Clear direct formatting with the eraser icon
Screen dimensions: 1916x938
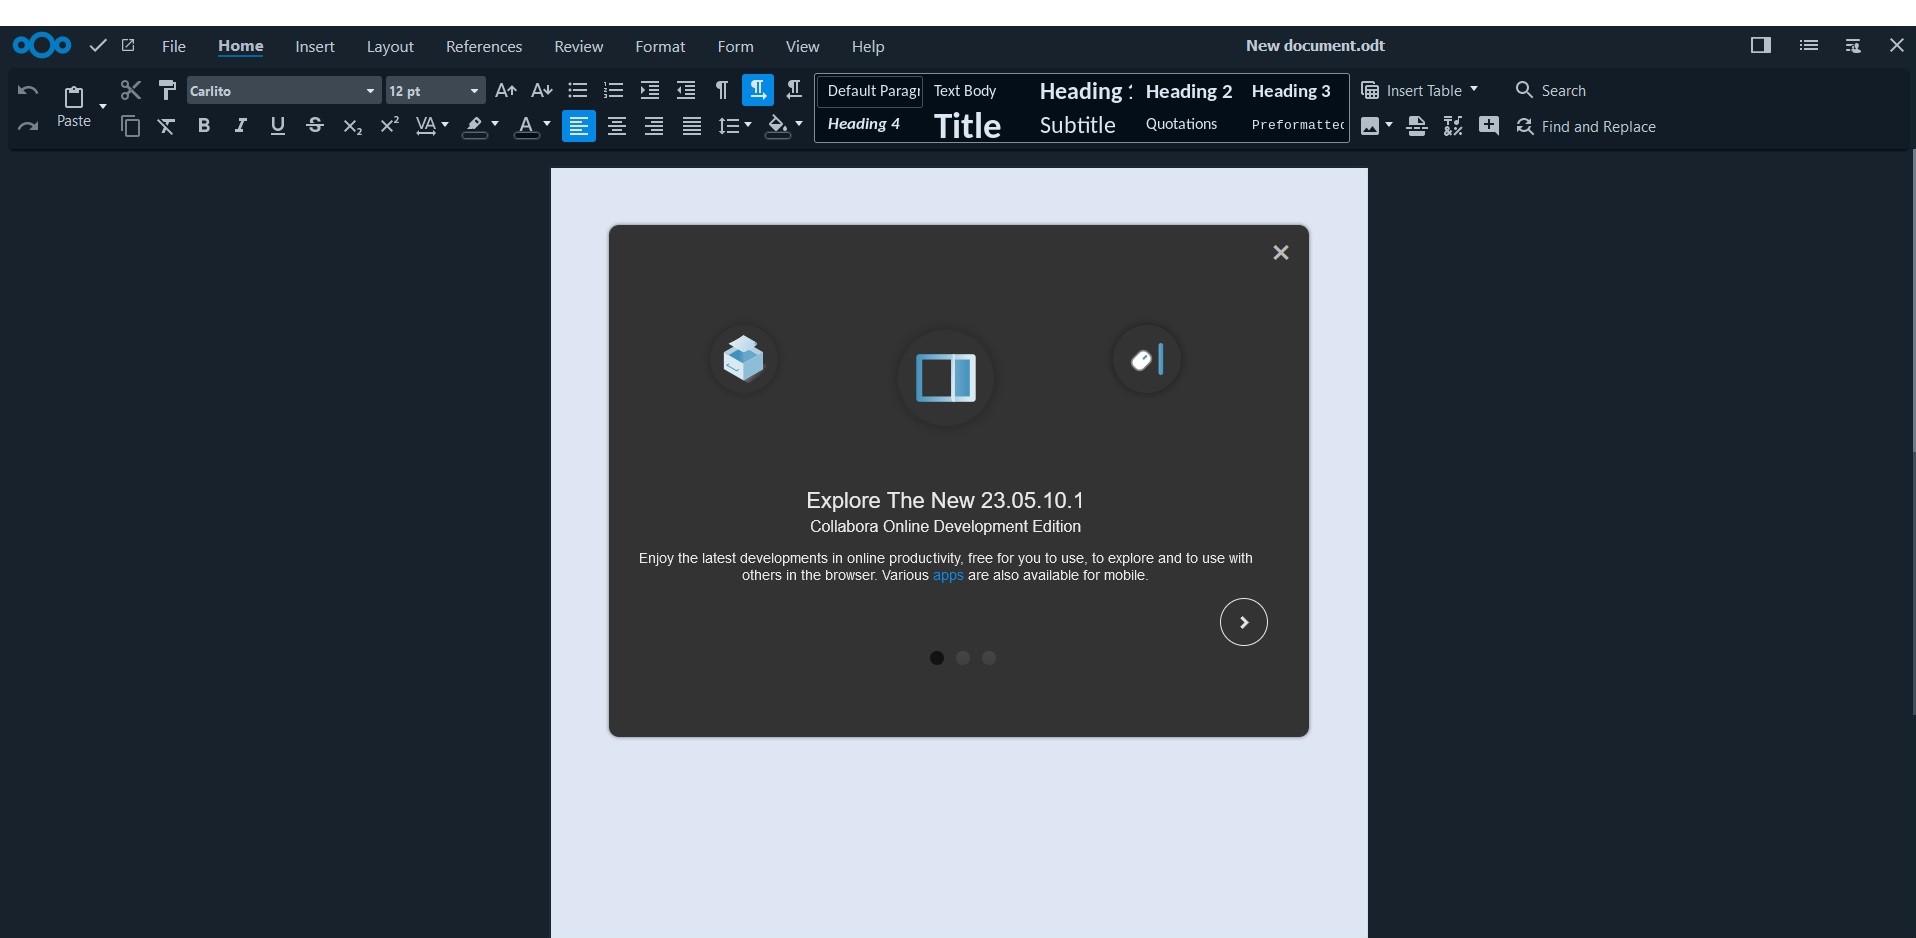pyautogui.click(x=166, y=126)
